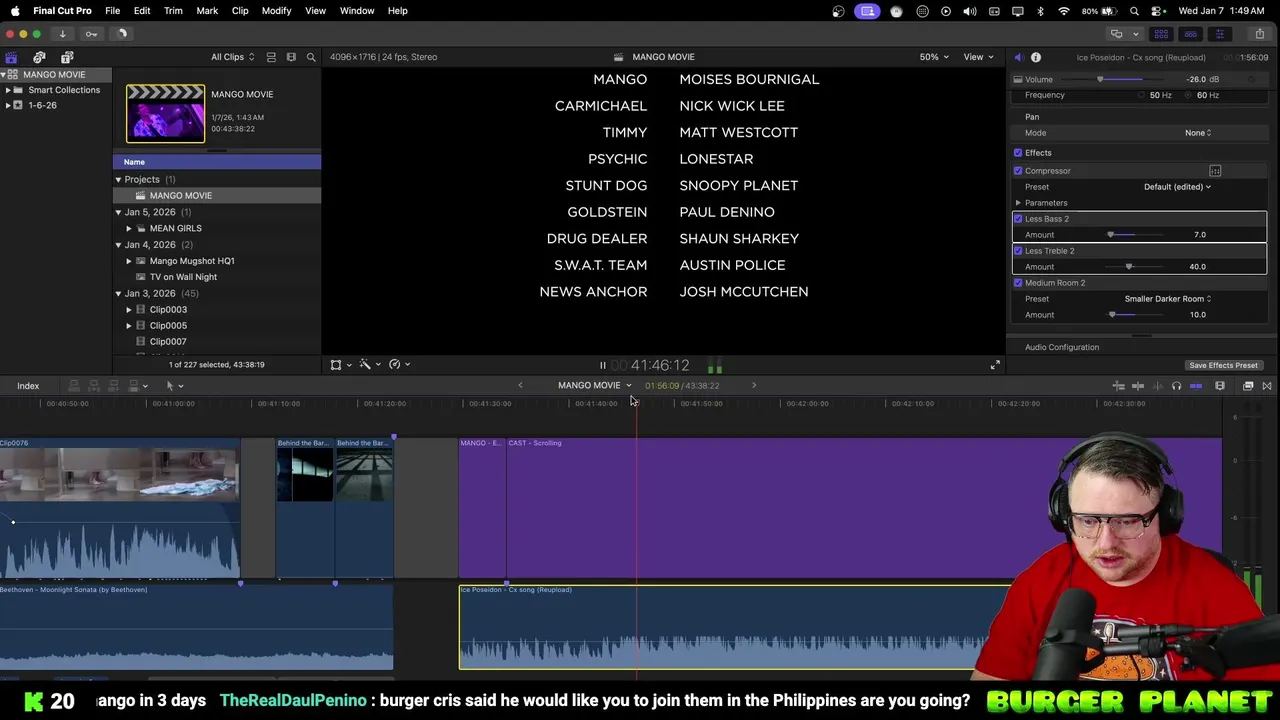The height and width of the screenshot is (720, 1280).
Task: Show background tasks circular progress icon
Action: pos(122,34)
